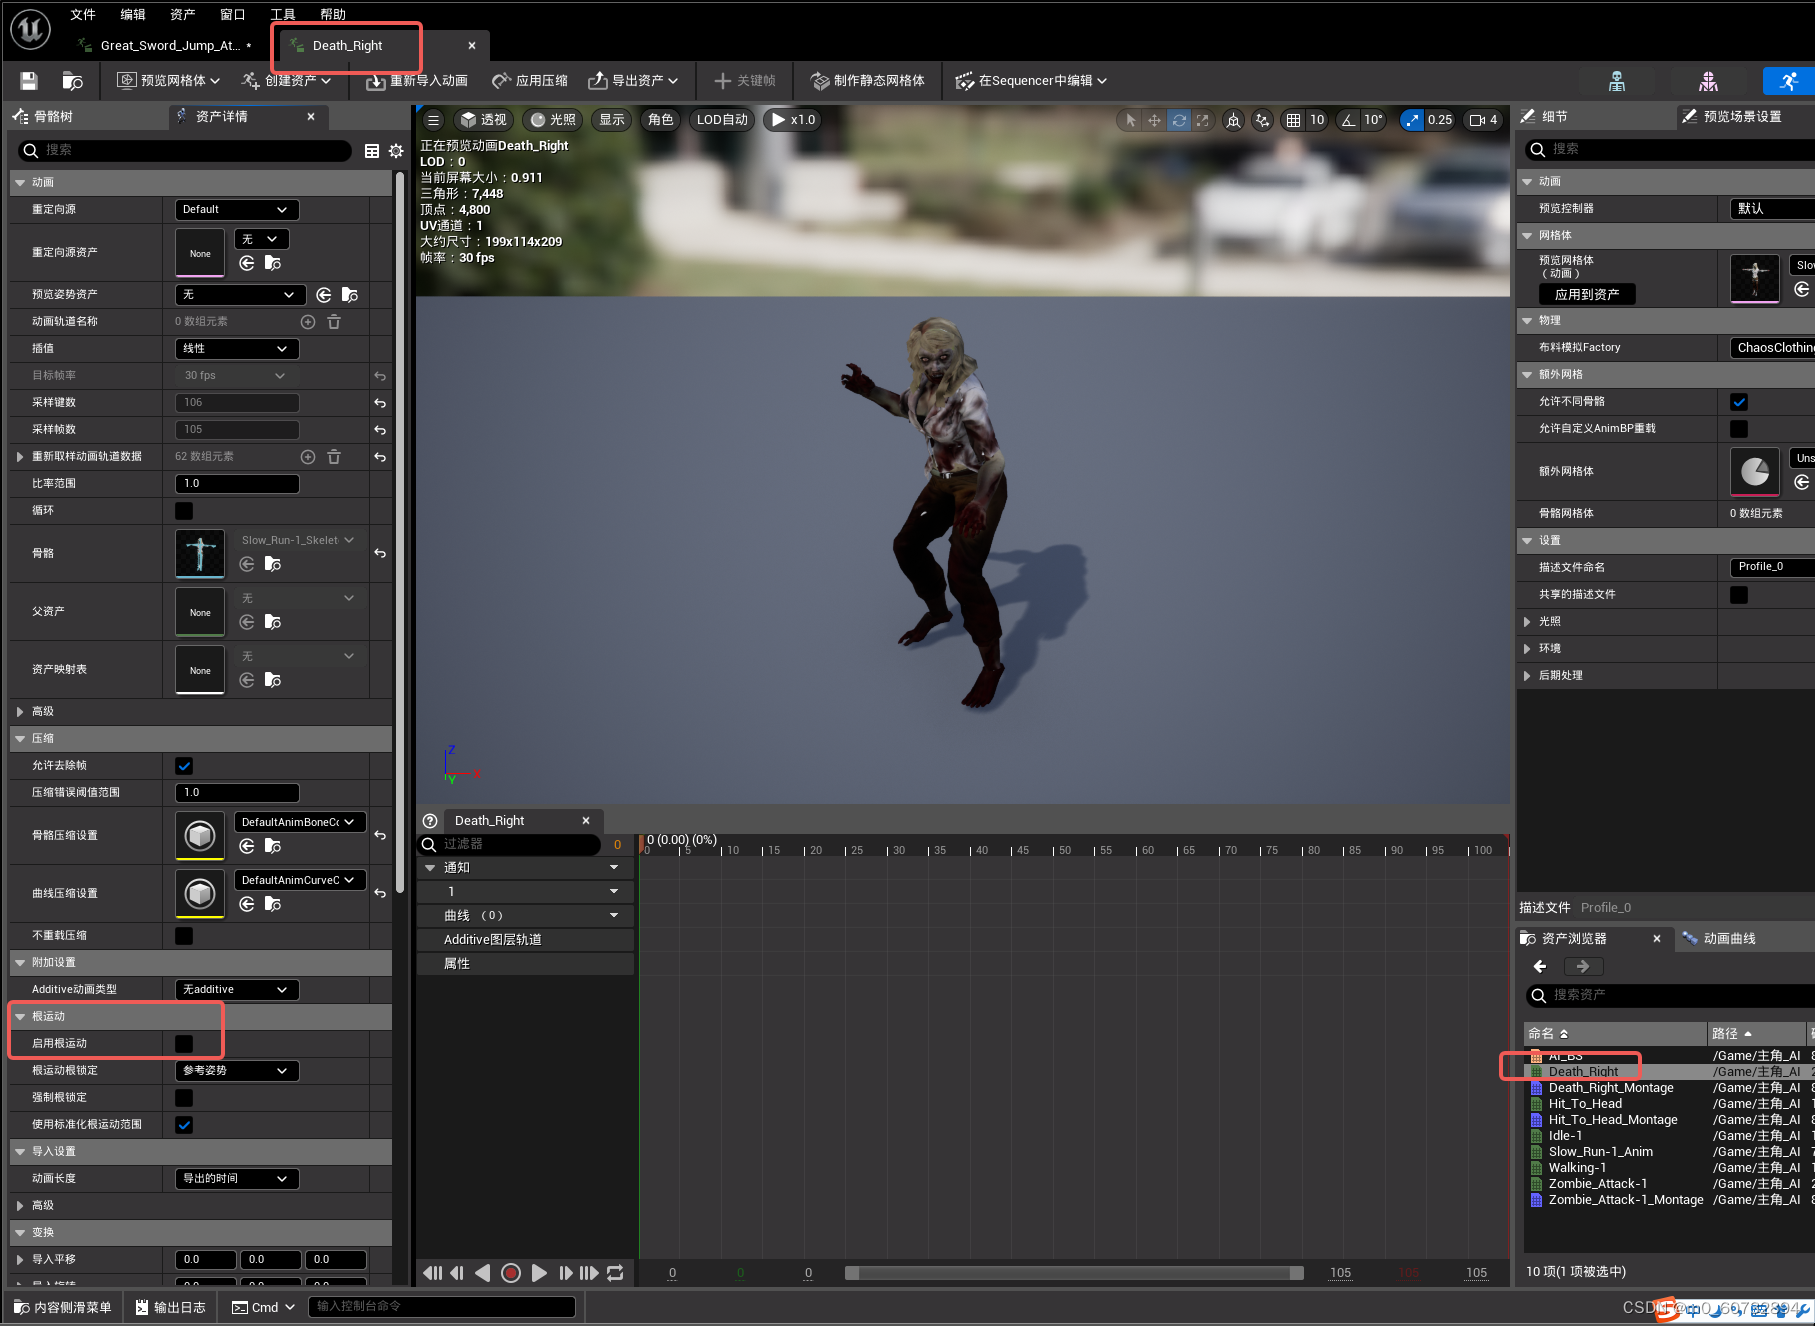Click the record button in playback controls
Image resolution: width=1815 pixels, height=1326 pixels.
tap(510, 1273)
